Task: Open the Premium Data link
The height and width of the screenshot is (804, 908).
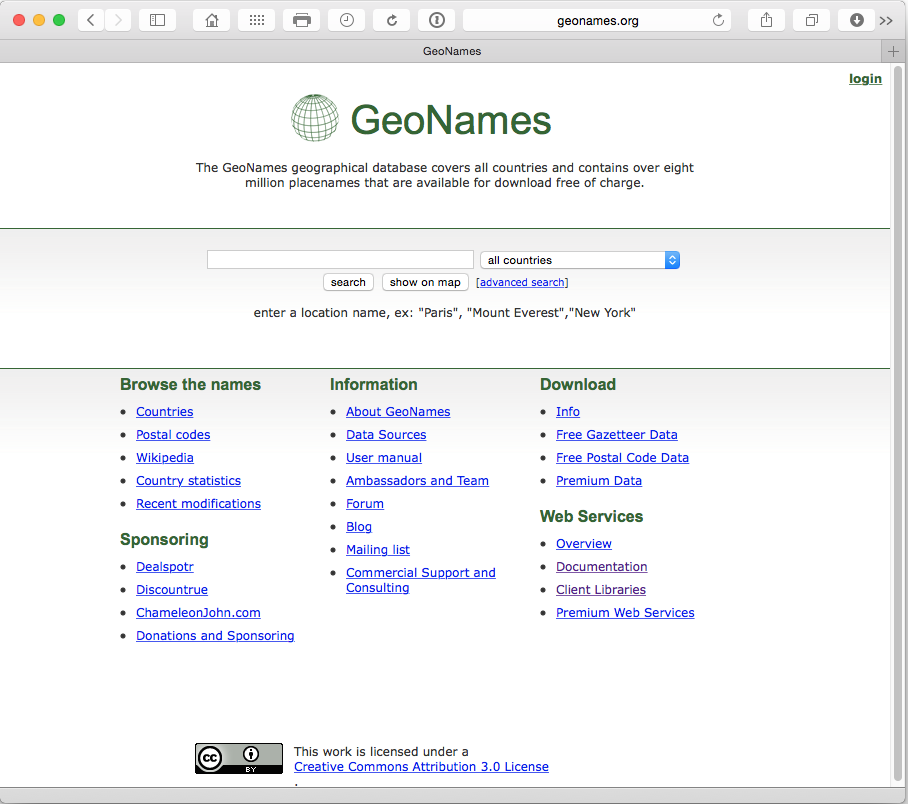Action: [599, 481]
